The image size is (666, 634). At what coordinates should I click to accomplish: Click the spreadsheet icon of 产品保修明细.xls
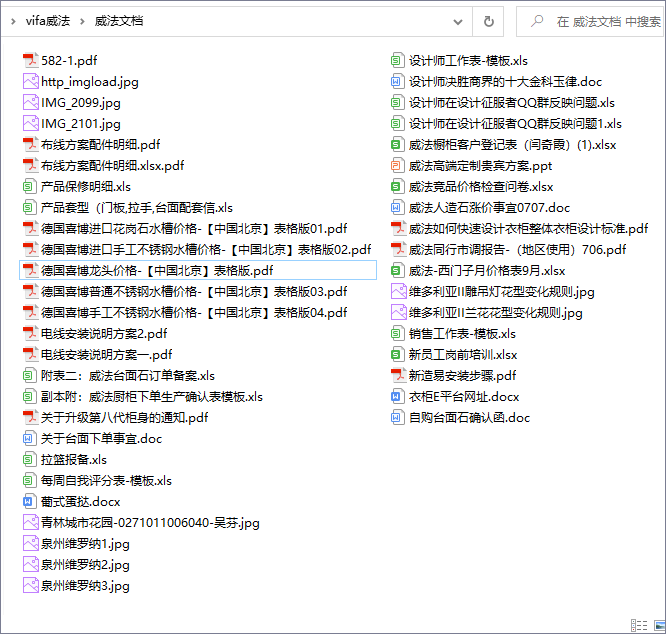28,186
